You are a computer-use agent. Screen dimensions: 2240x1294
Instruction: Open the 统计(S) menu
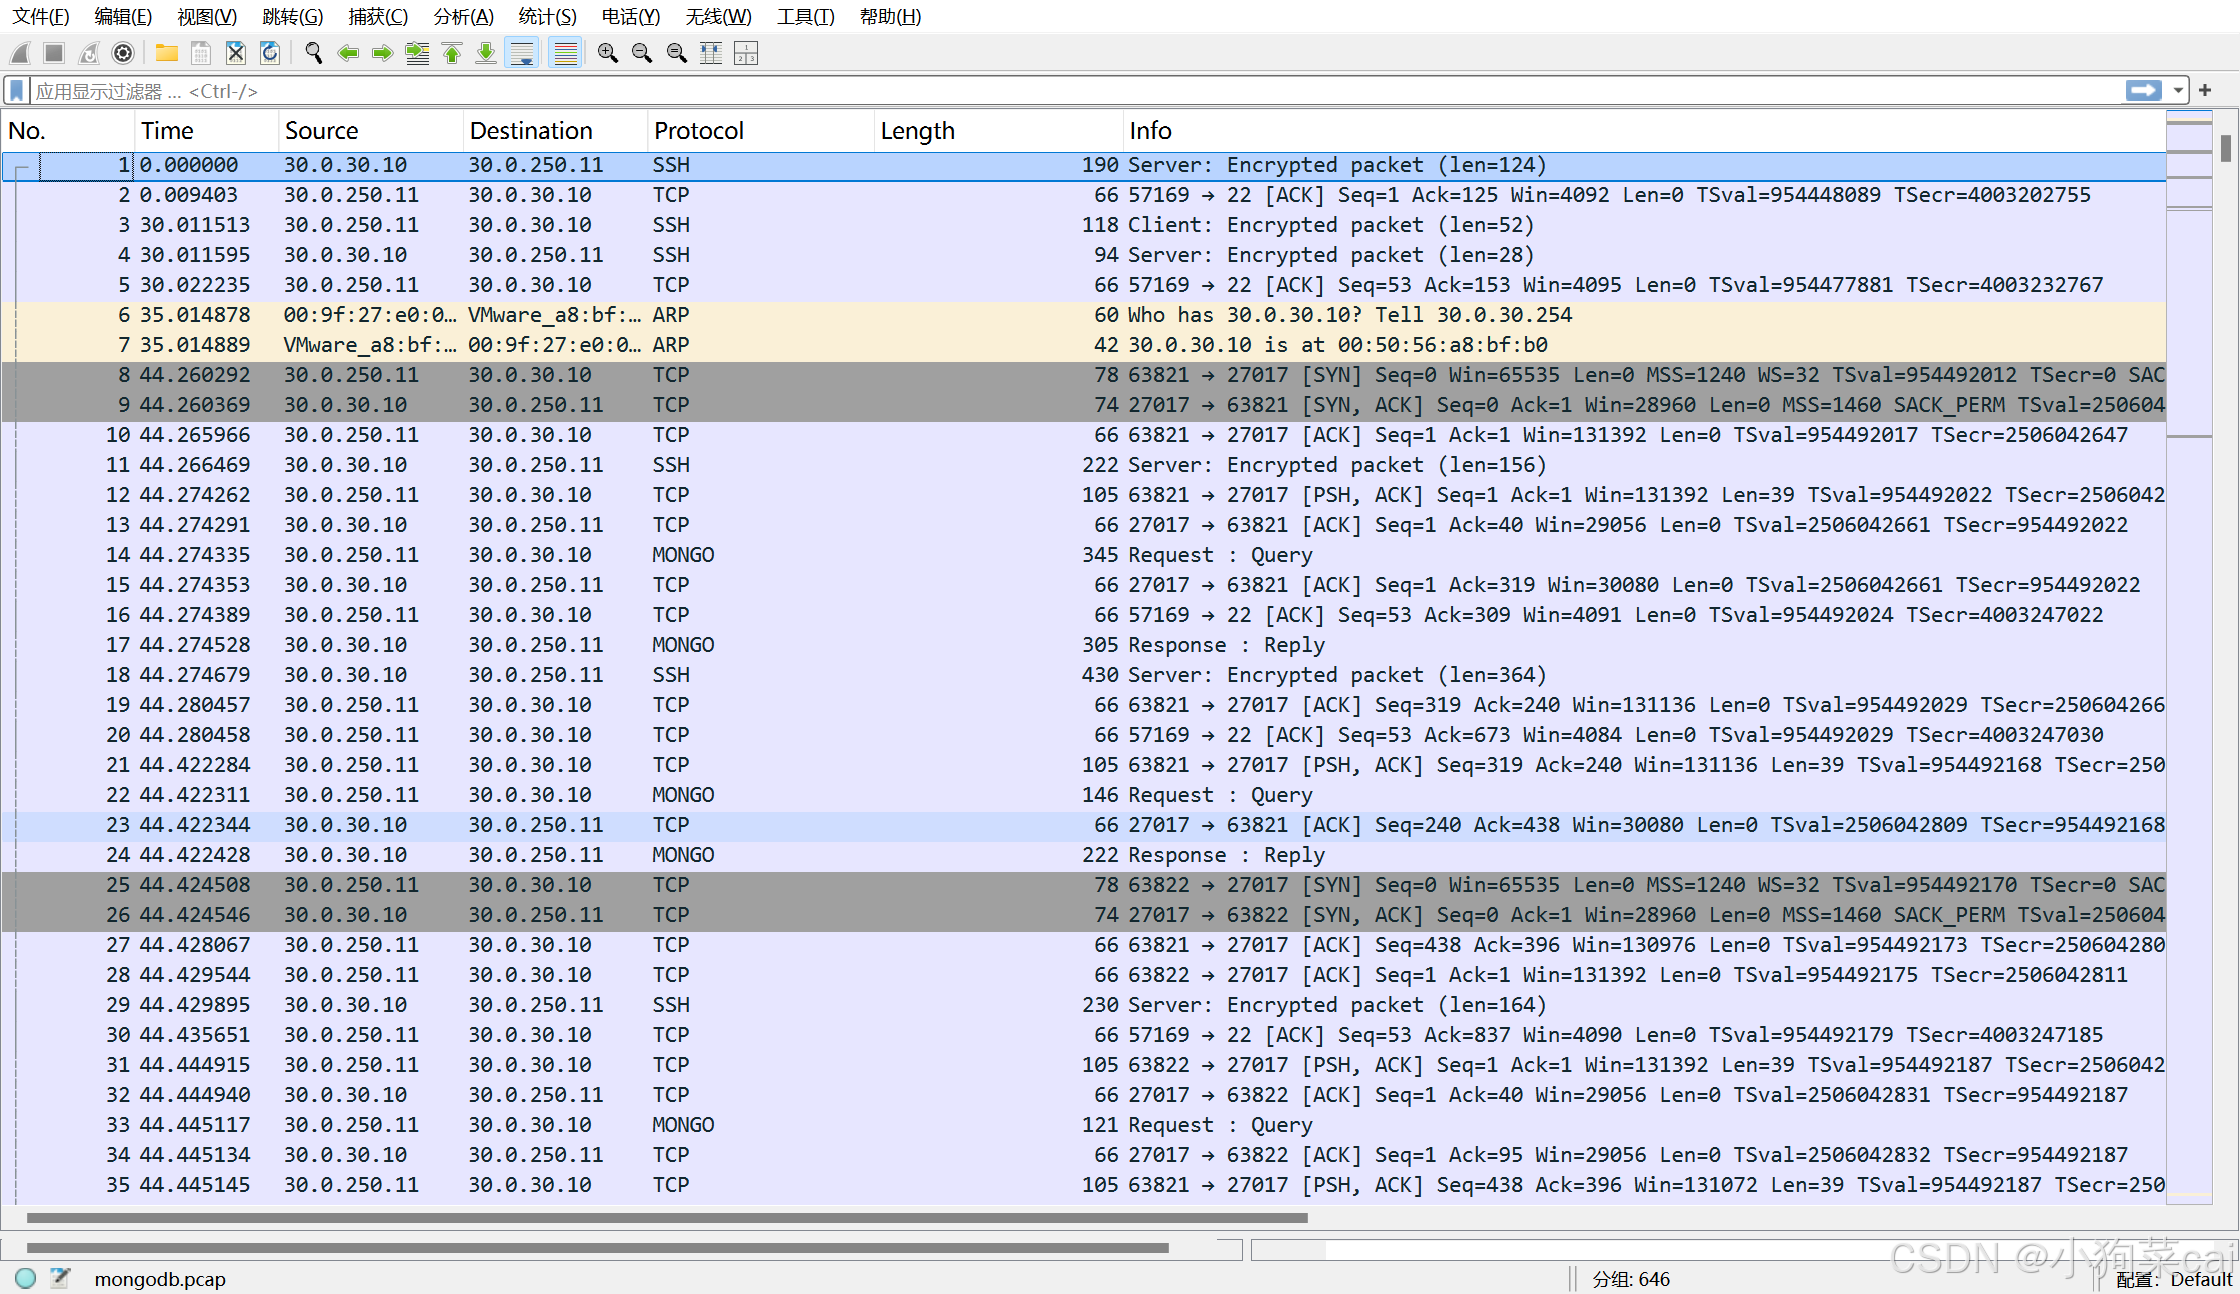point(547,17)
